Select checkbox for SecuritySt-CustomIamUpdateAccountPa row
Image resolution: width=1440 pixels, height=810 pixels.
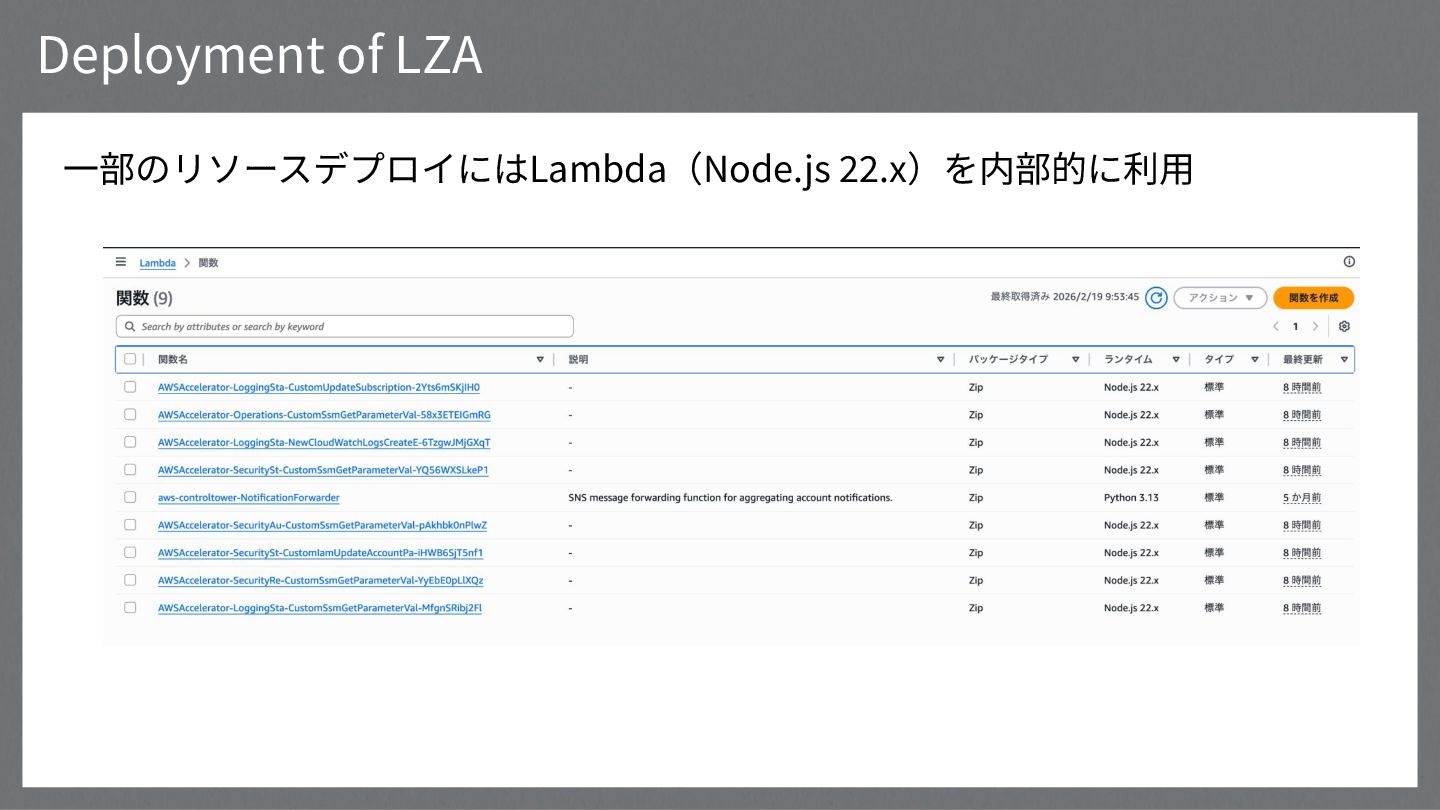pyautogui.click(x=130, y=552)
